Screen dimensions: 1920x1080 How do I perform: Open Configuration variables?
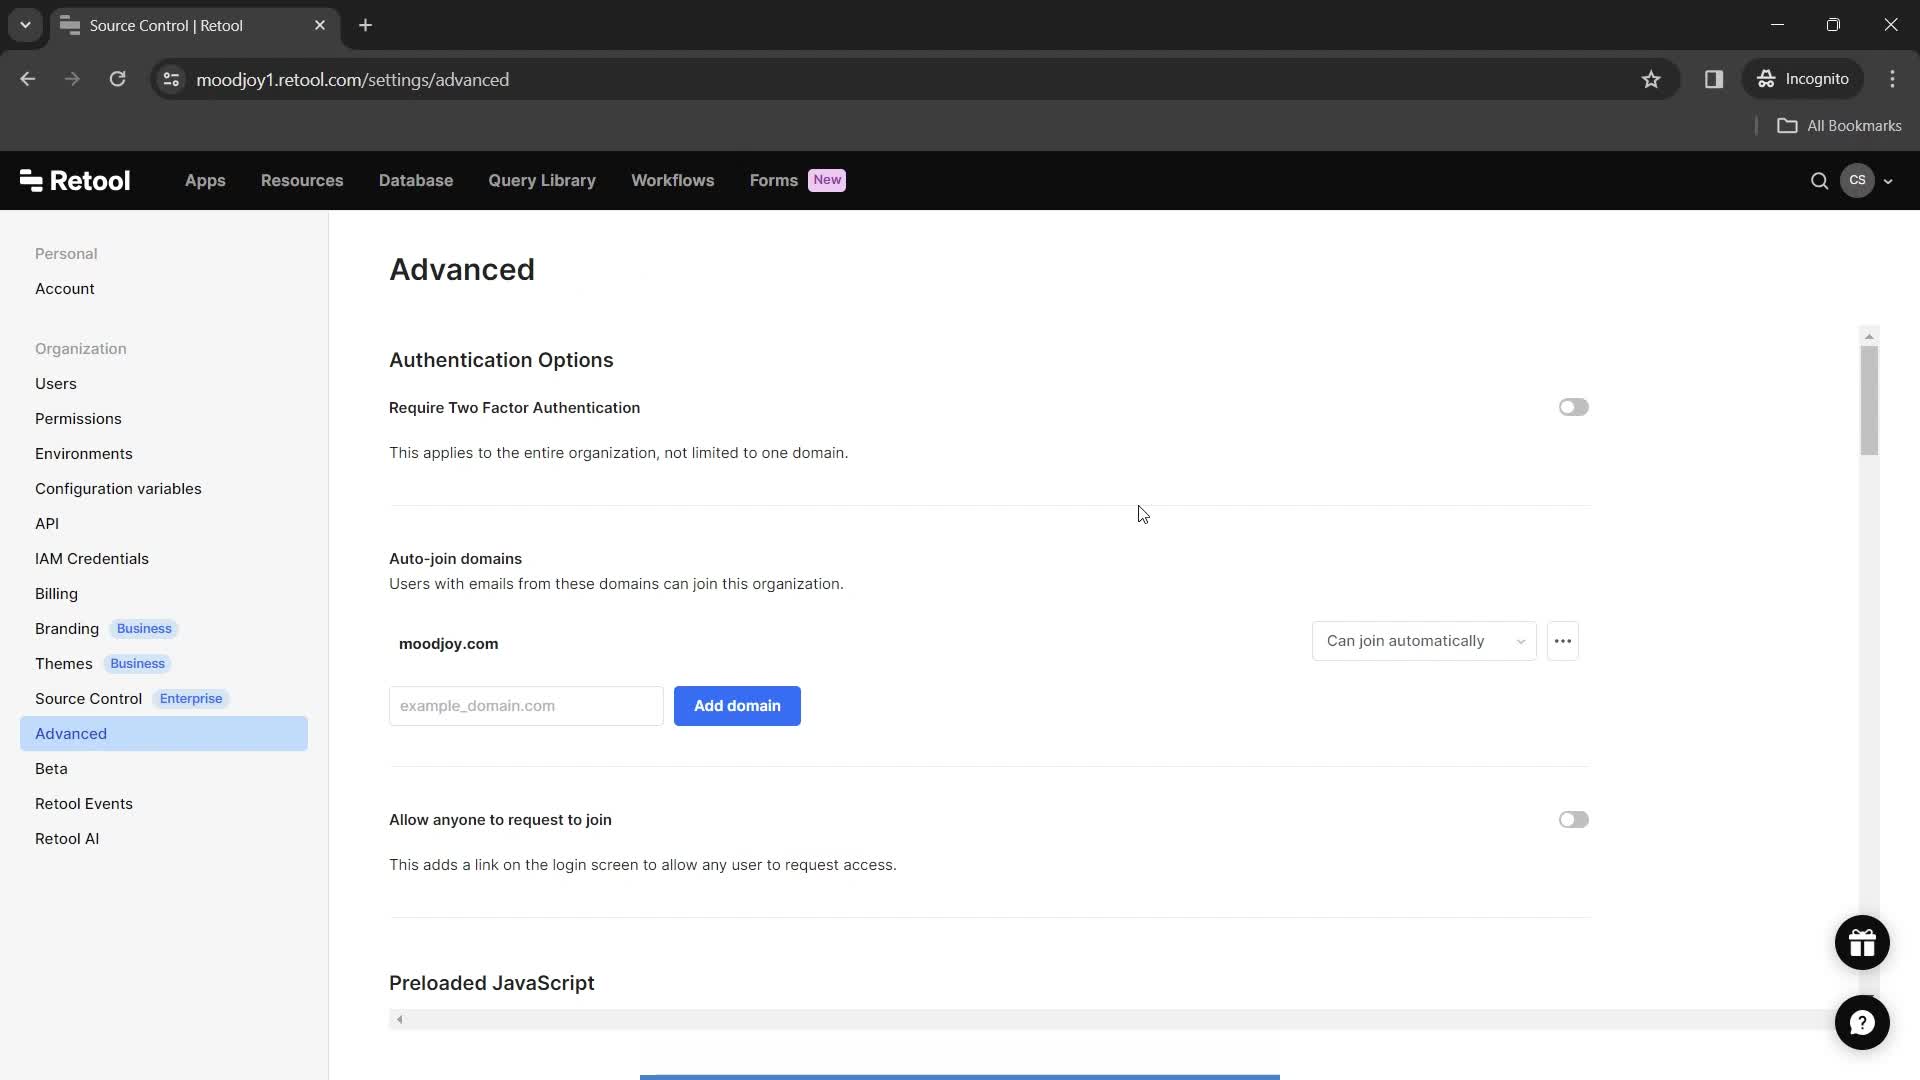pyautogui.click(x=118, y=489)
